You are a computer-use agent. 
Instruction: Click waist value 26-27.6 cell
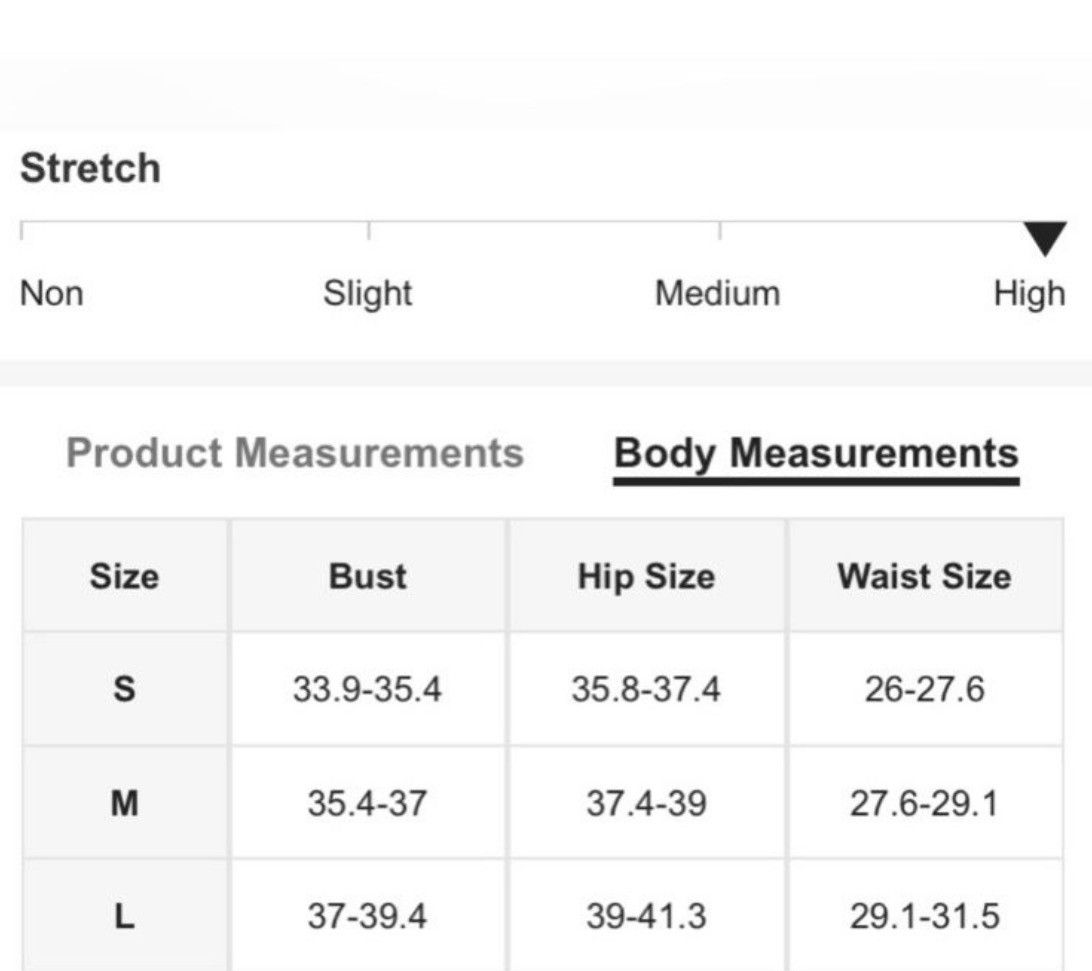point(925,689)
